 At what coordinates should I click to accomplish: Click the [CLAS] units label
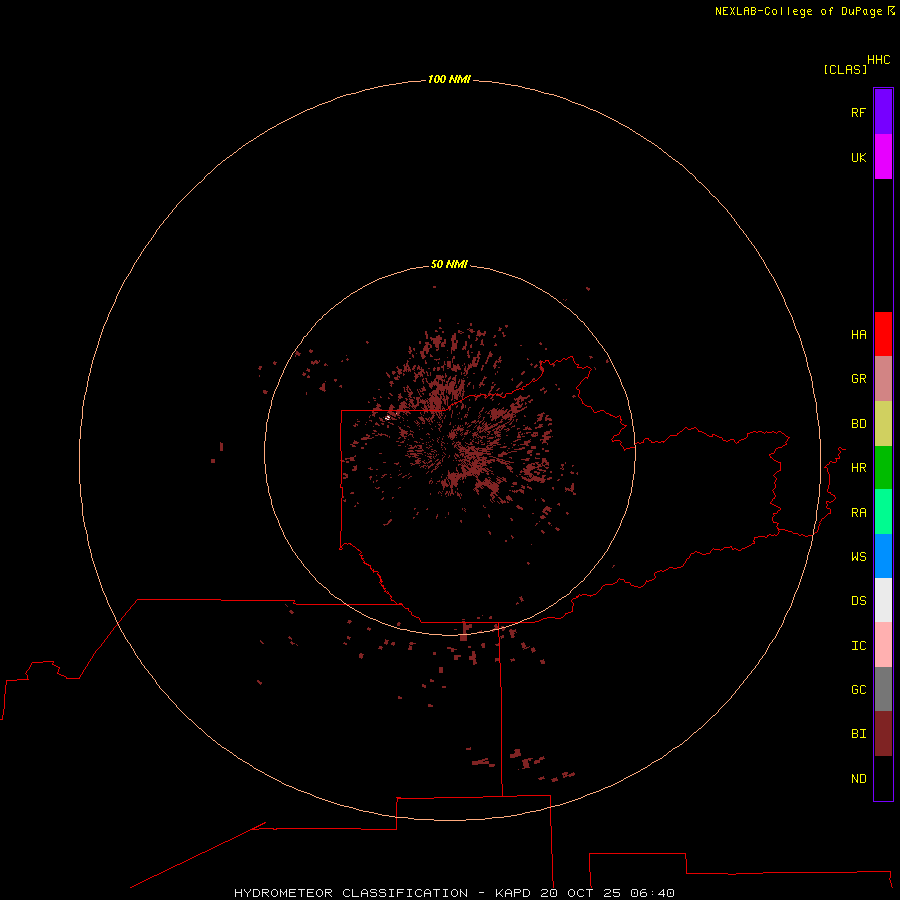pyautogui.click(x=845, y=69)
